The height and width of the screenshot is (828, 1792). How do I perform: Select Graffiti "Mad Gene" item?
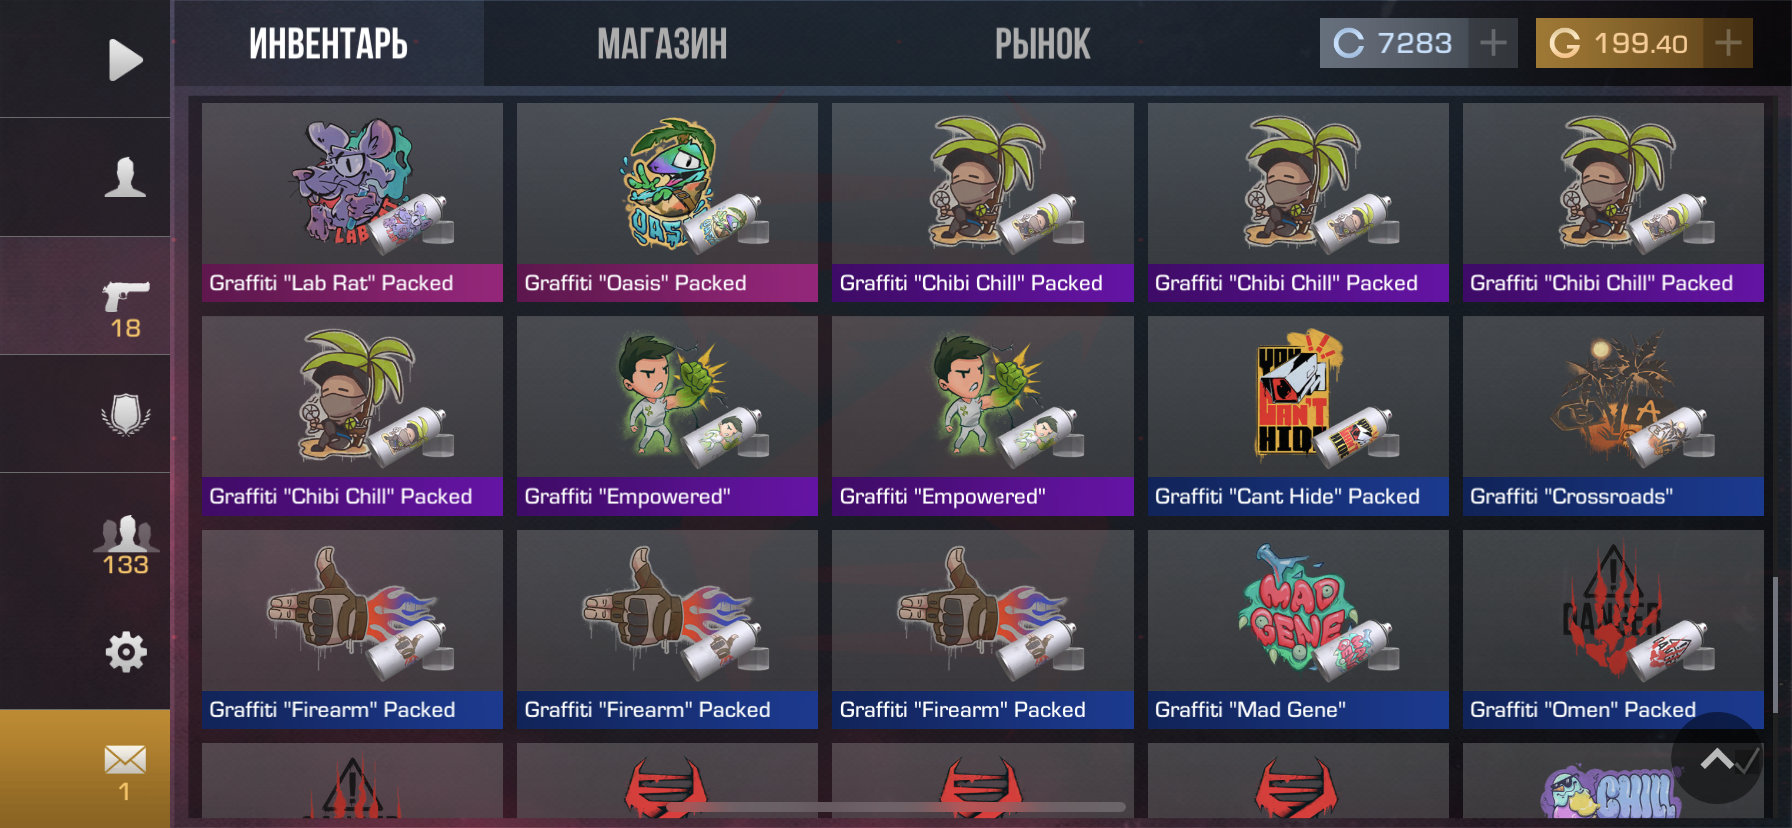pyautogui.click(x=1298, y=629)
